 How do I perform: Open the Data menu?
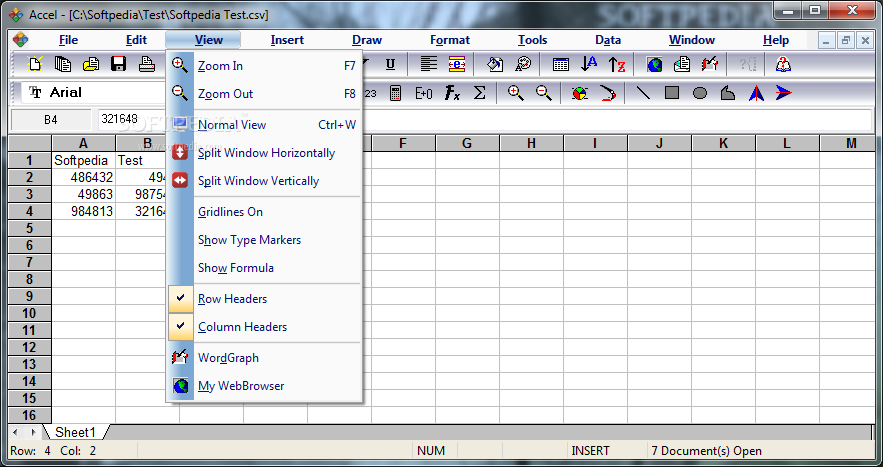(x=608, y=40)
